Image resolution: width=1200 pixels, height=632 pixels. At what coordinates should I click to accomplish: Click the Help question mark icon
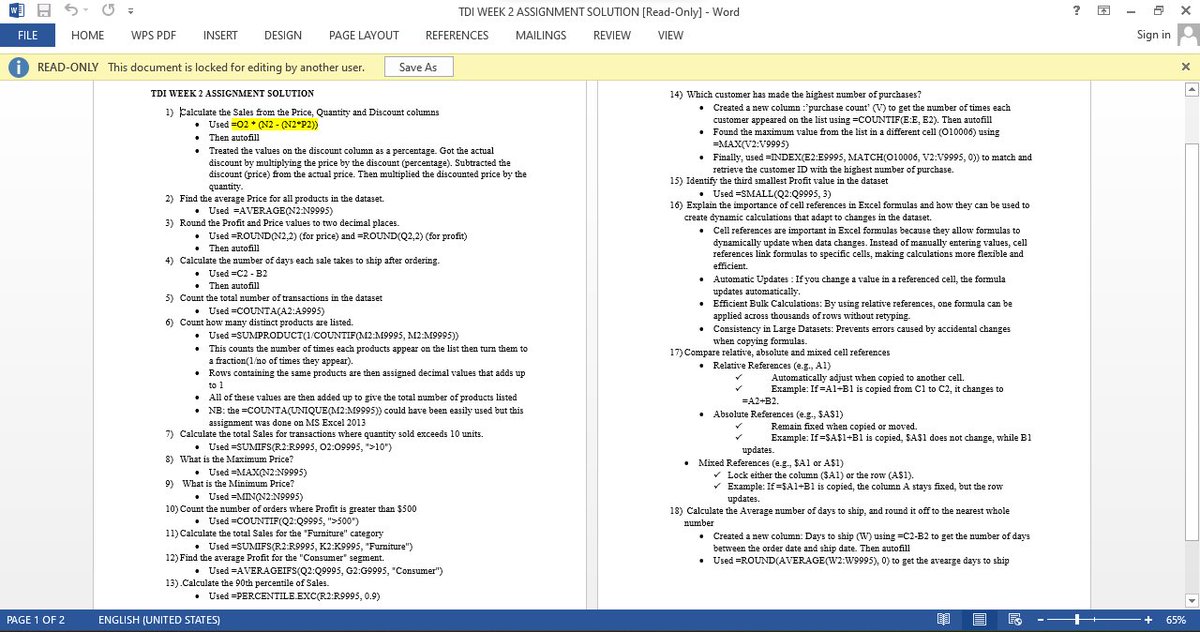point(1075,11)
